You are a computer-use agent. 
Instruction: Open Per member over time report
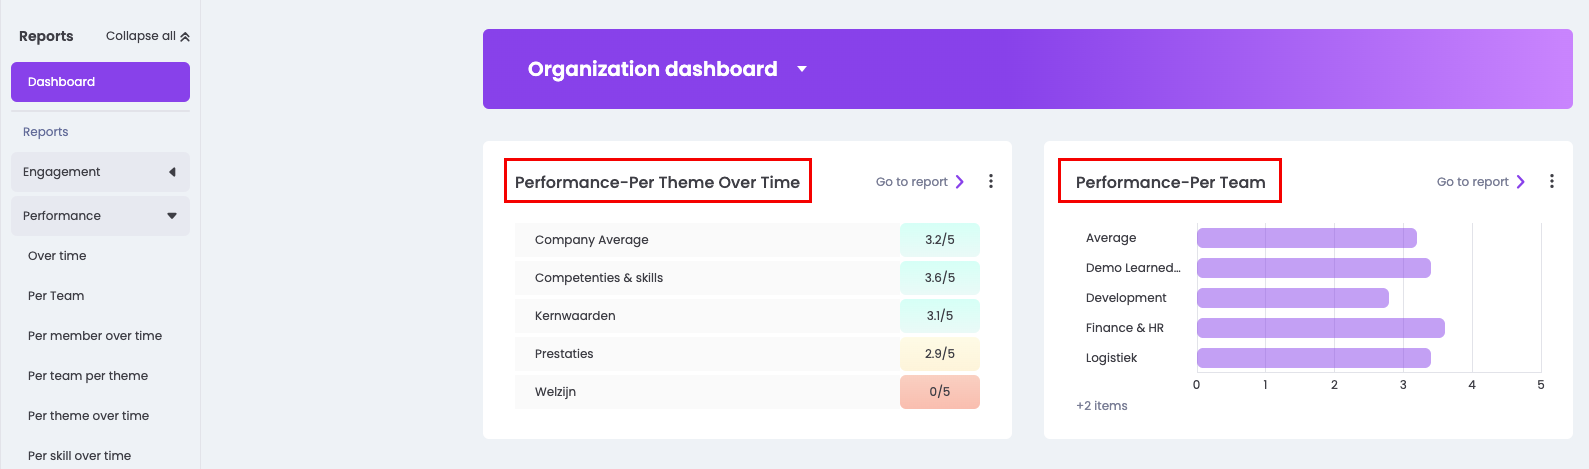[x=95, y=336]
